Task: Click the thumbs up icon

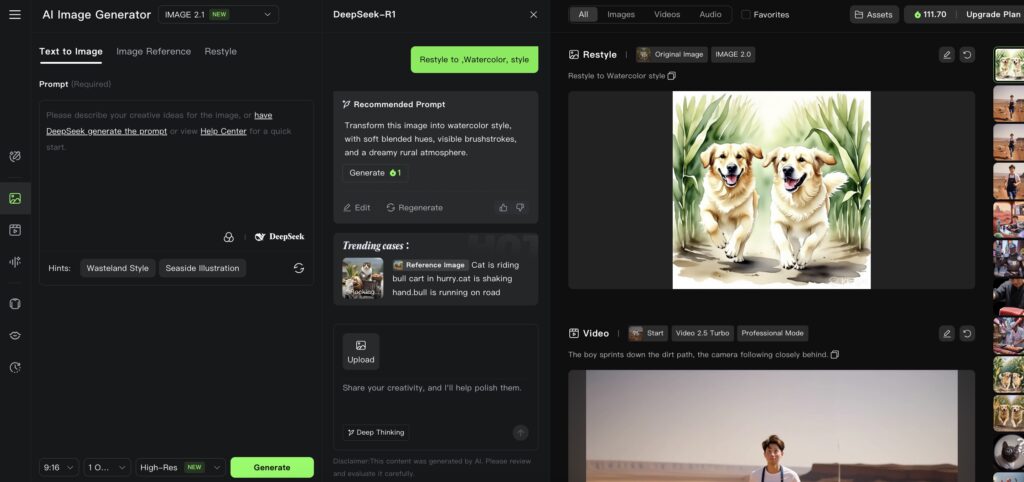Action: [503, 208]
